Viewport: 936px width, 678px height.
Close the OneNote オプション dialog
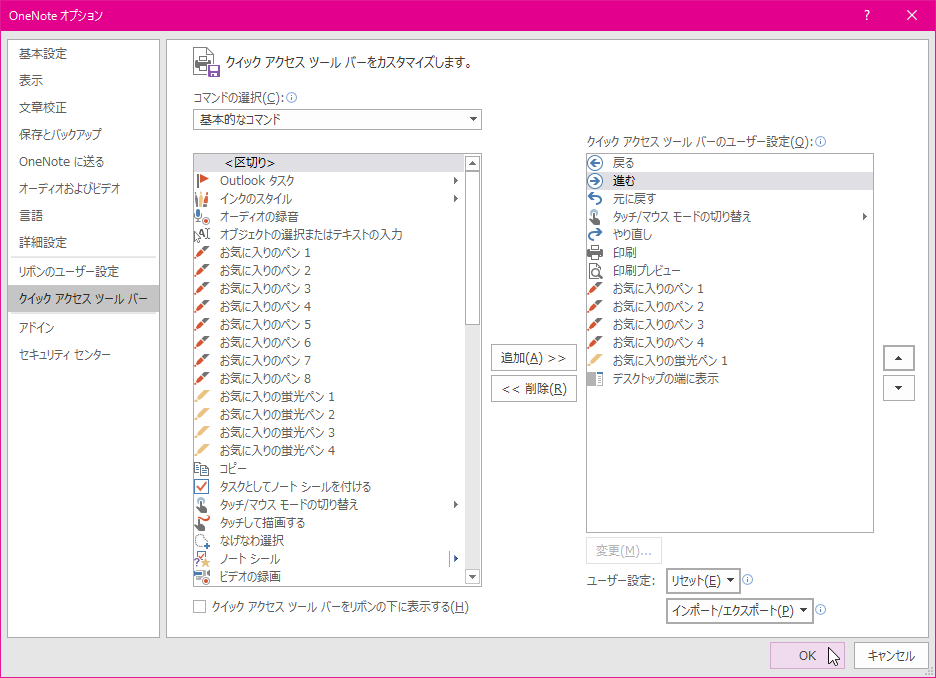click(912, 16)
